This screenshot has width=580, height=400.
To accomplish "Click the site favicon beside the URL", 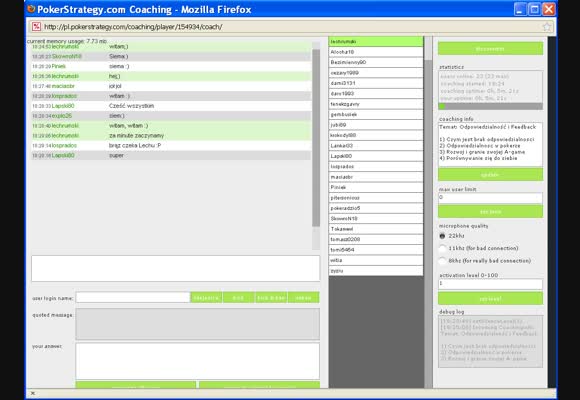I will 36,27.
